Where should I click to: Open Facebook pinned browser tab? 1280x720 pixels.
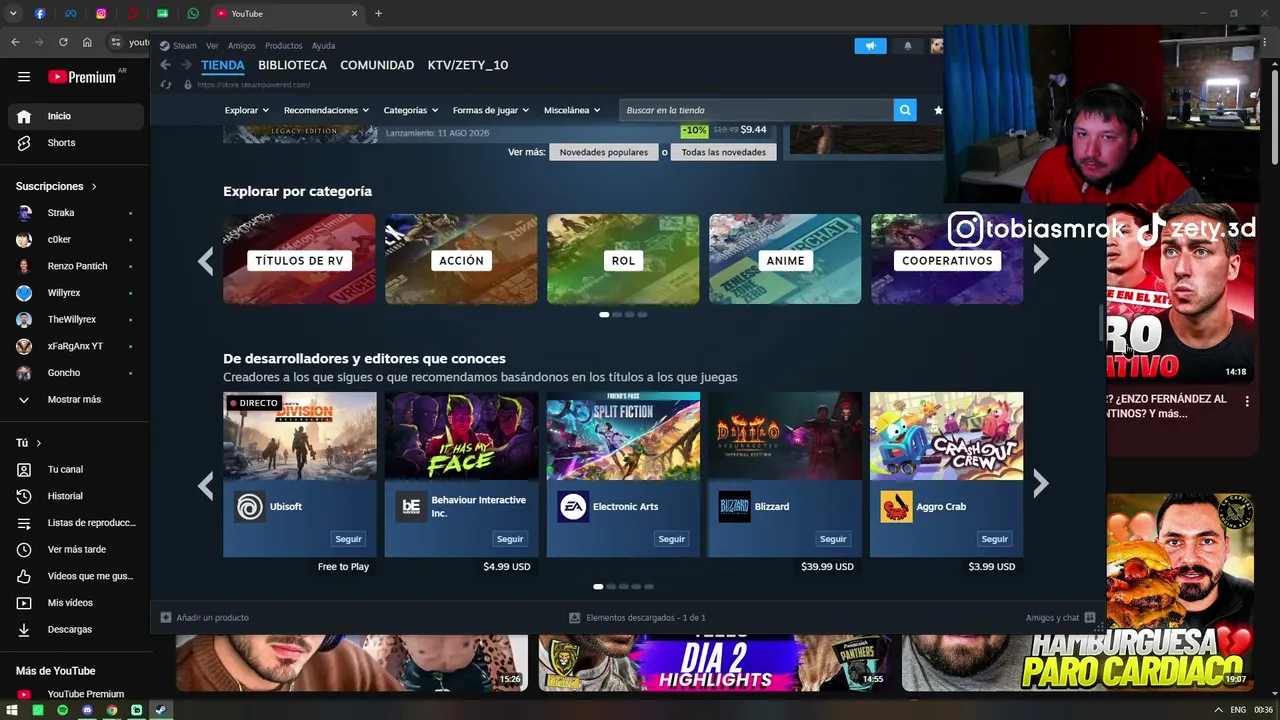(x=40, y=14)
